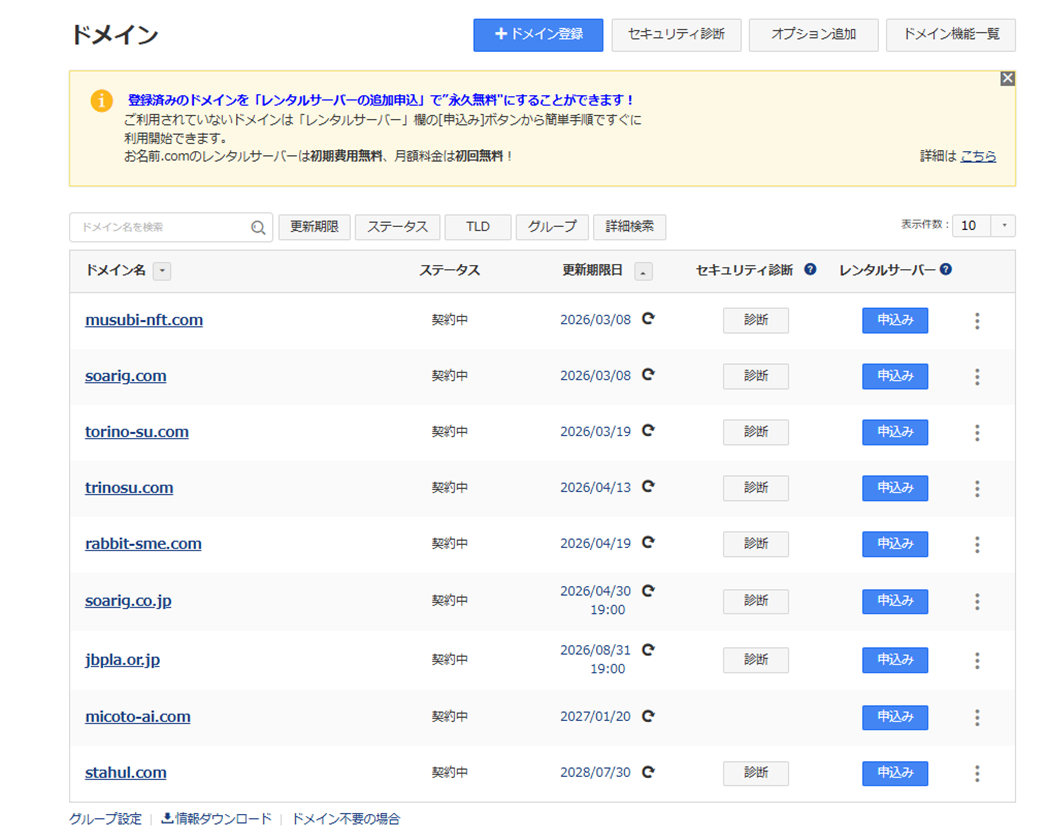Open the 詳細検索 filter

tap(630, 227)
